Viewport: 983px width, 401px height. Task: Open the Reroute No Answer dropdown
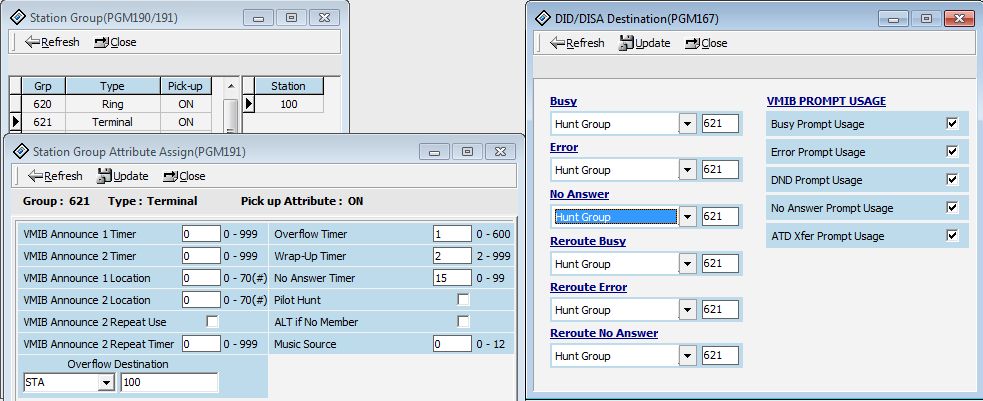[x=686, y=356]
